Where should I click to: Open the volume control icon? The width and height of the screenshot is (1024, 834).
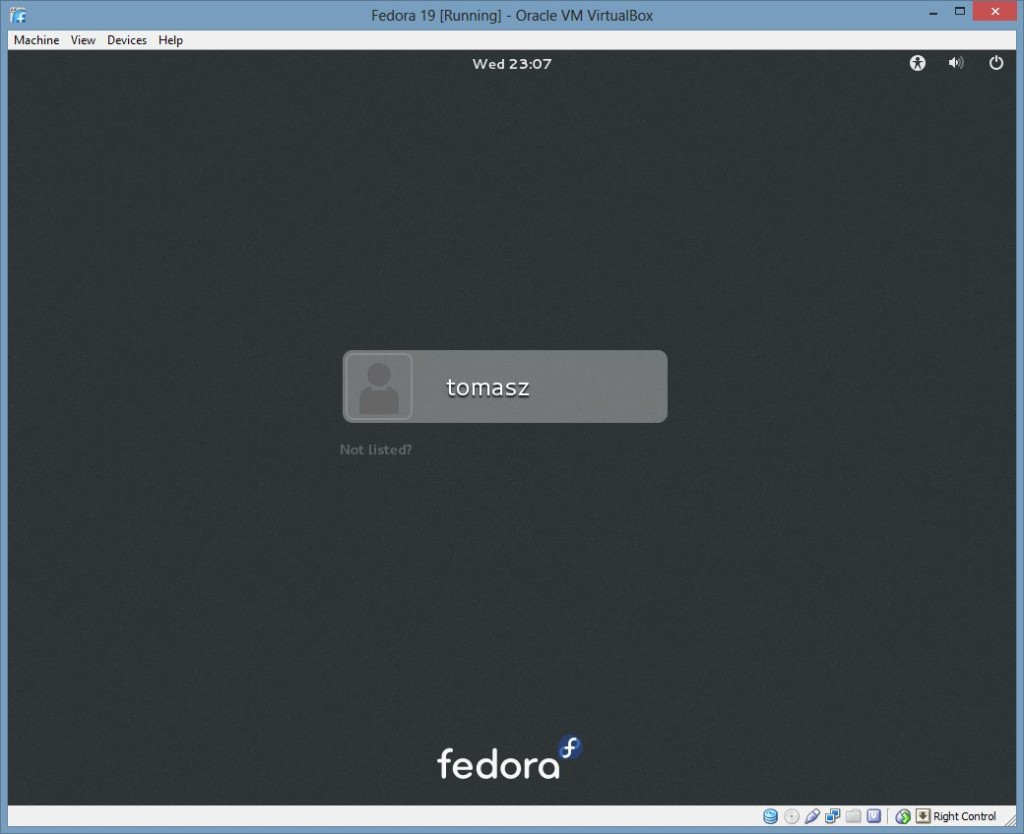[x=956, y=63]
